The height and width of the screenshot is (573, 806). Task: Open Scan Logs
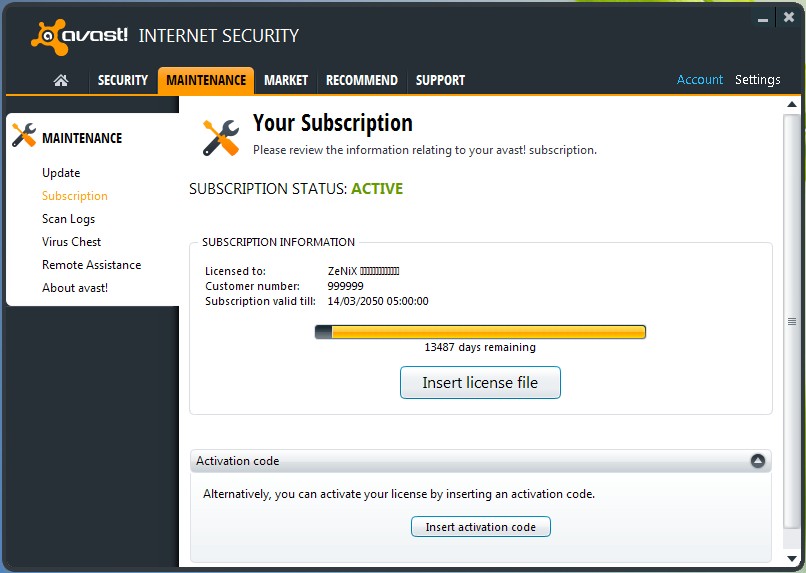(x=68, y=219)
